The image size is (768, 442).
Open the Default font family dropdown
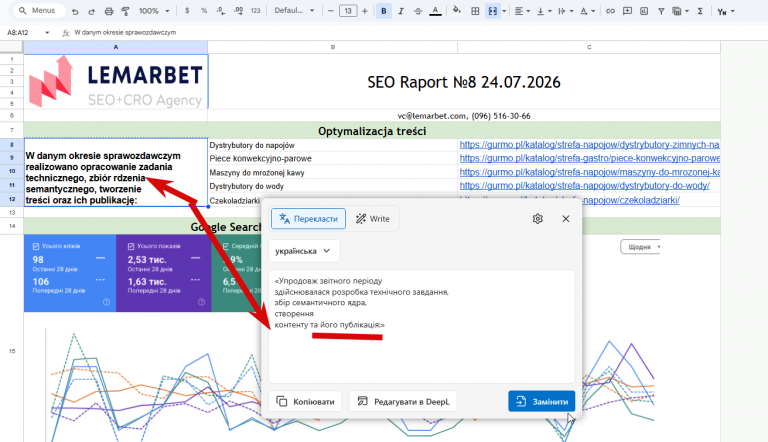[x=294, y=11]
